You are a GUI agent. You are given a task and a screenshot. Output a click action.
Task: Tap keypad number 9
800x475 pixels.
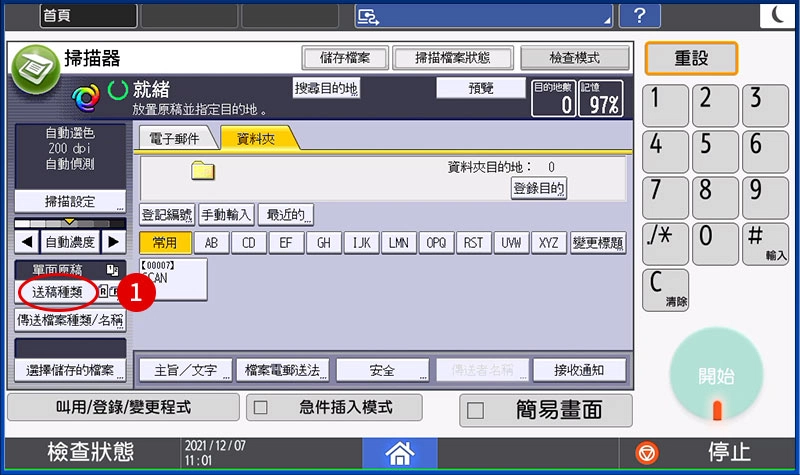point(765,198)
